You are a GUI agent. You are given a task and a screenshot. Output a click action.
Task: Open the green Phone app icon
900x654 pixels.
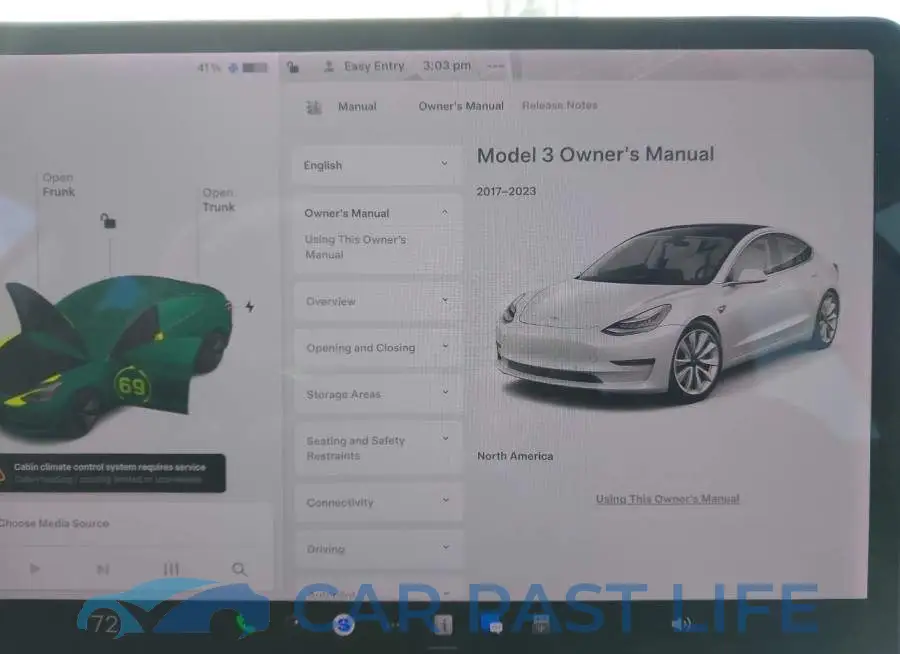(x=245, y=624)
